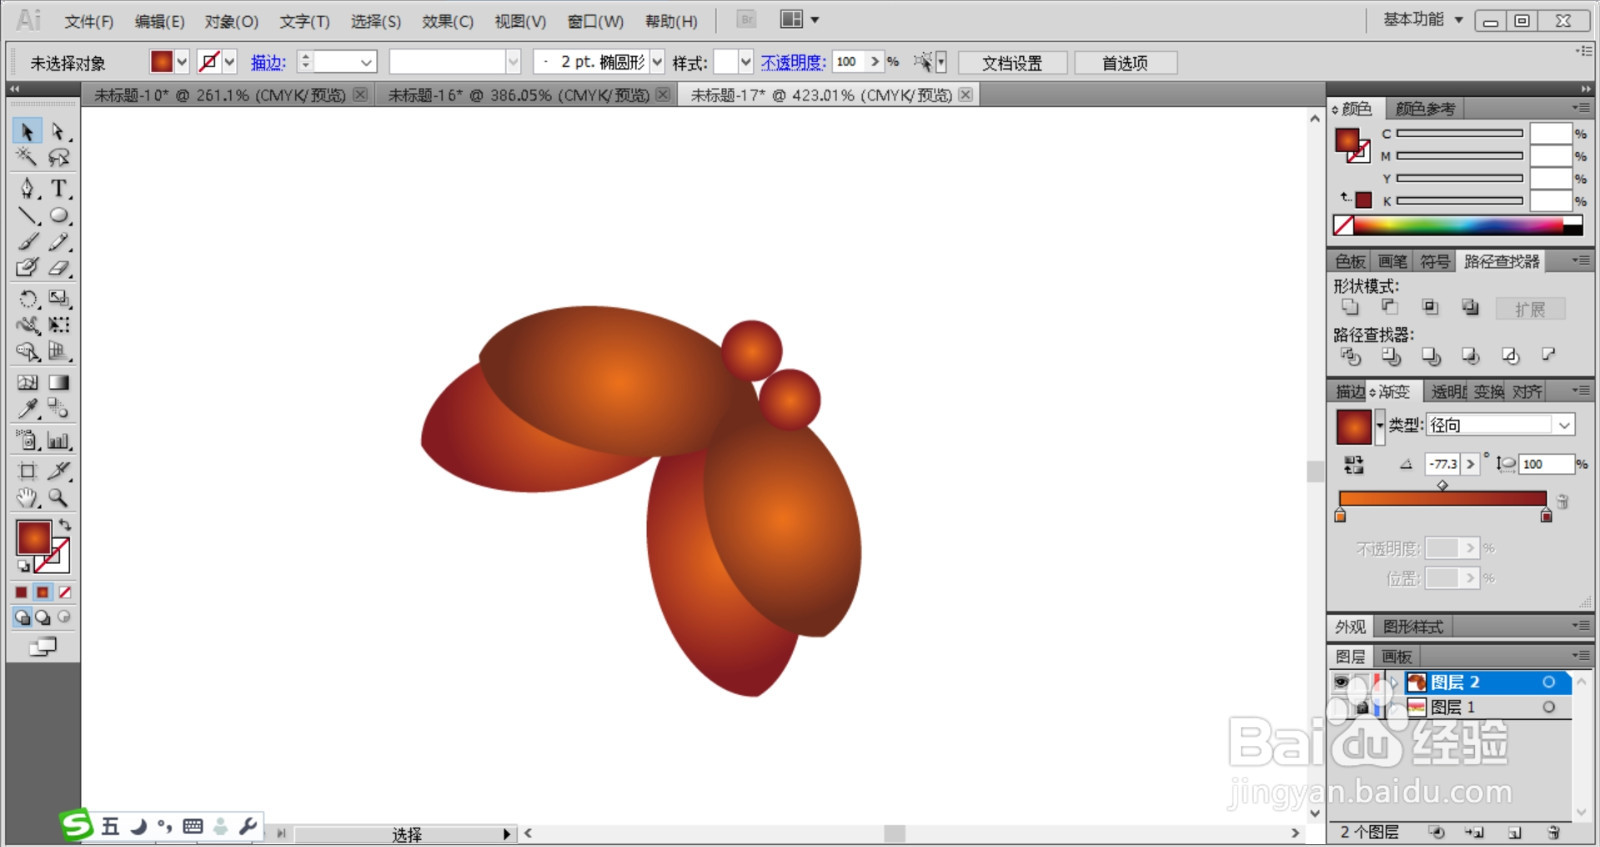The height and width of the screenshot is (847, 1600).
Task: Click the 描边 link in control bar
Action: pos(268,62)
